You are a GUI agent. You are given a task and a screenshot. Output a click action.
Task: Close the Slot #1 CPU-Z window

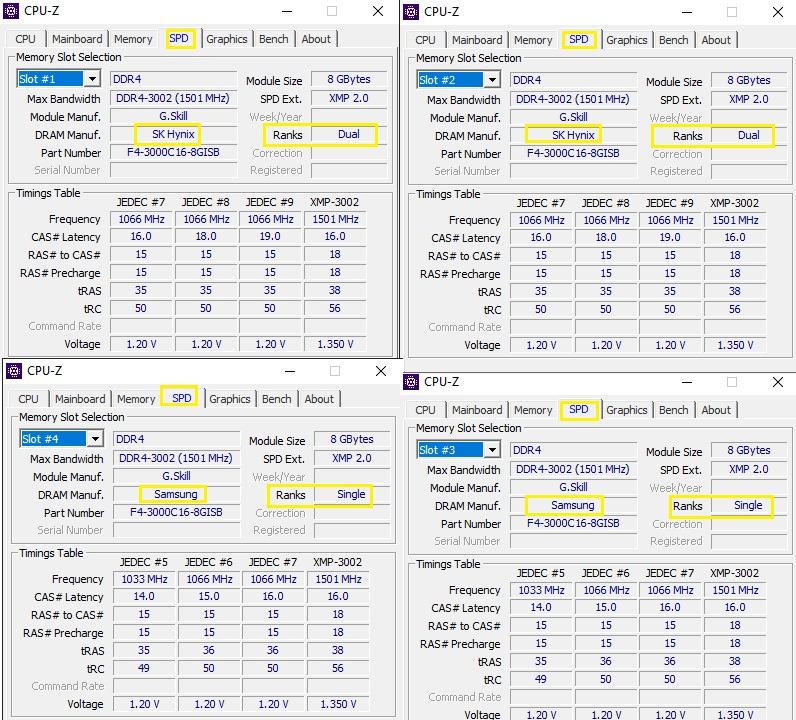[x=378, y=11]
